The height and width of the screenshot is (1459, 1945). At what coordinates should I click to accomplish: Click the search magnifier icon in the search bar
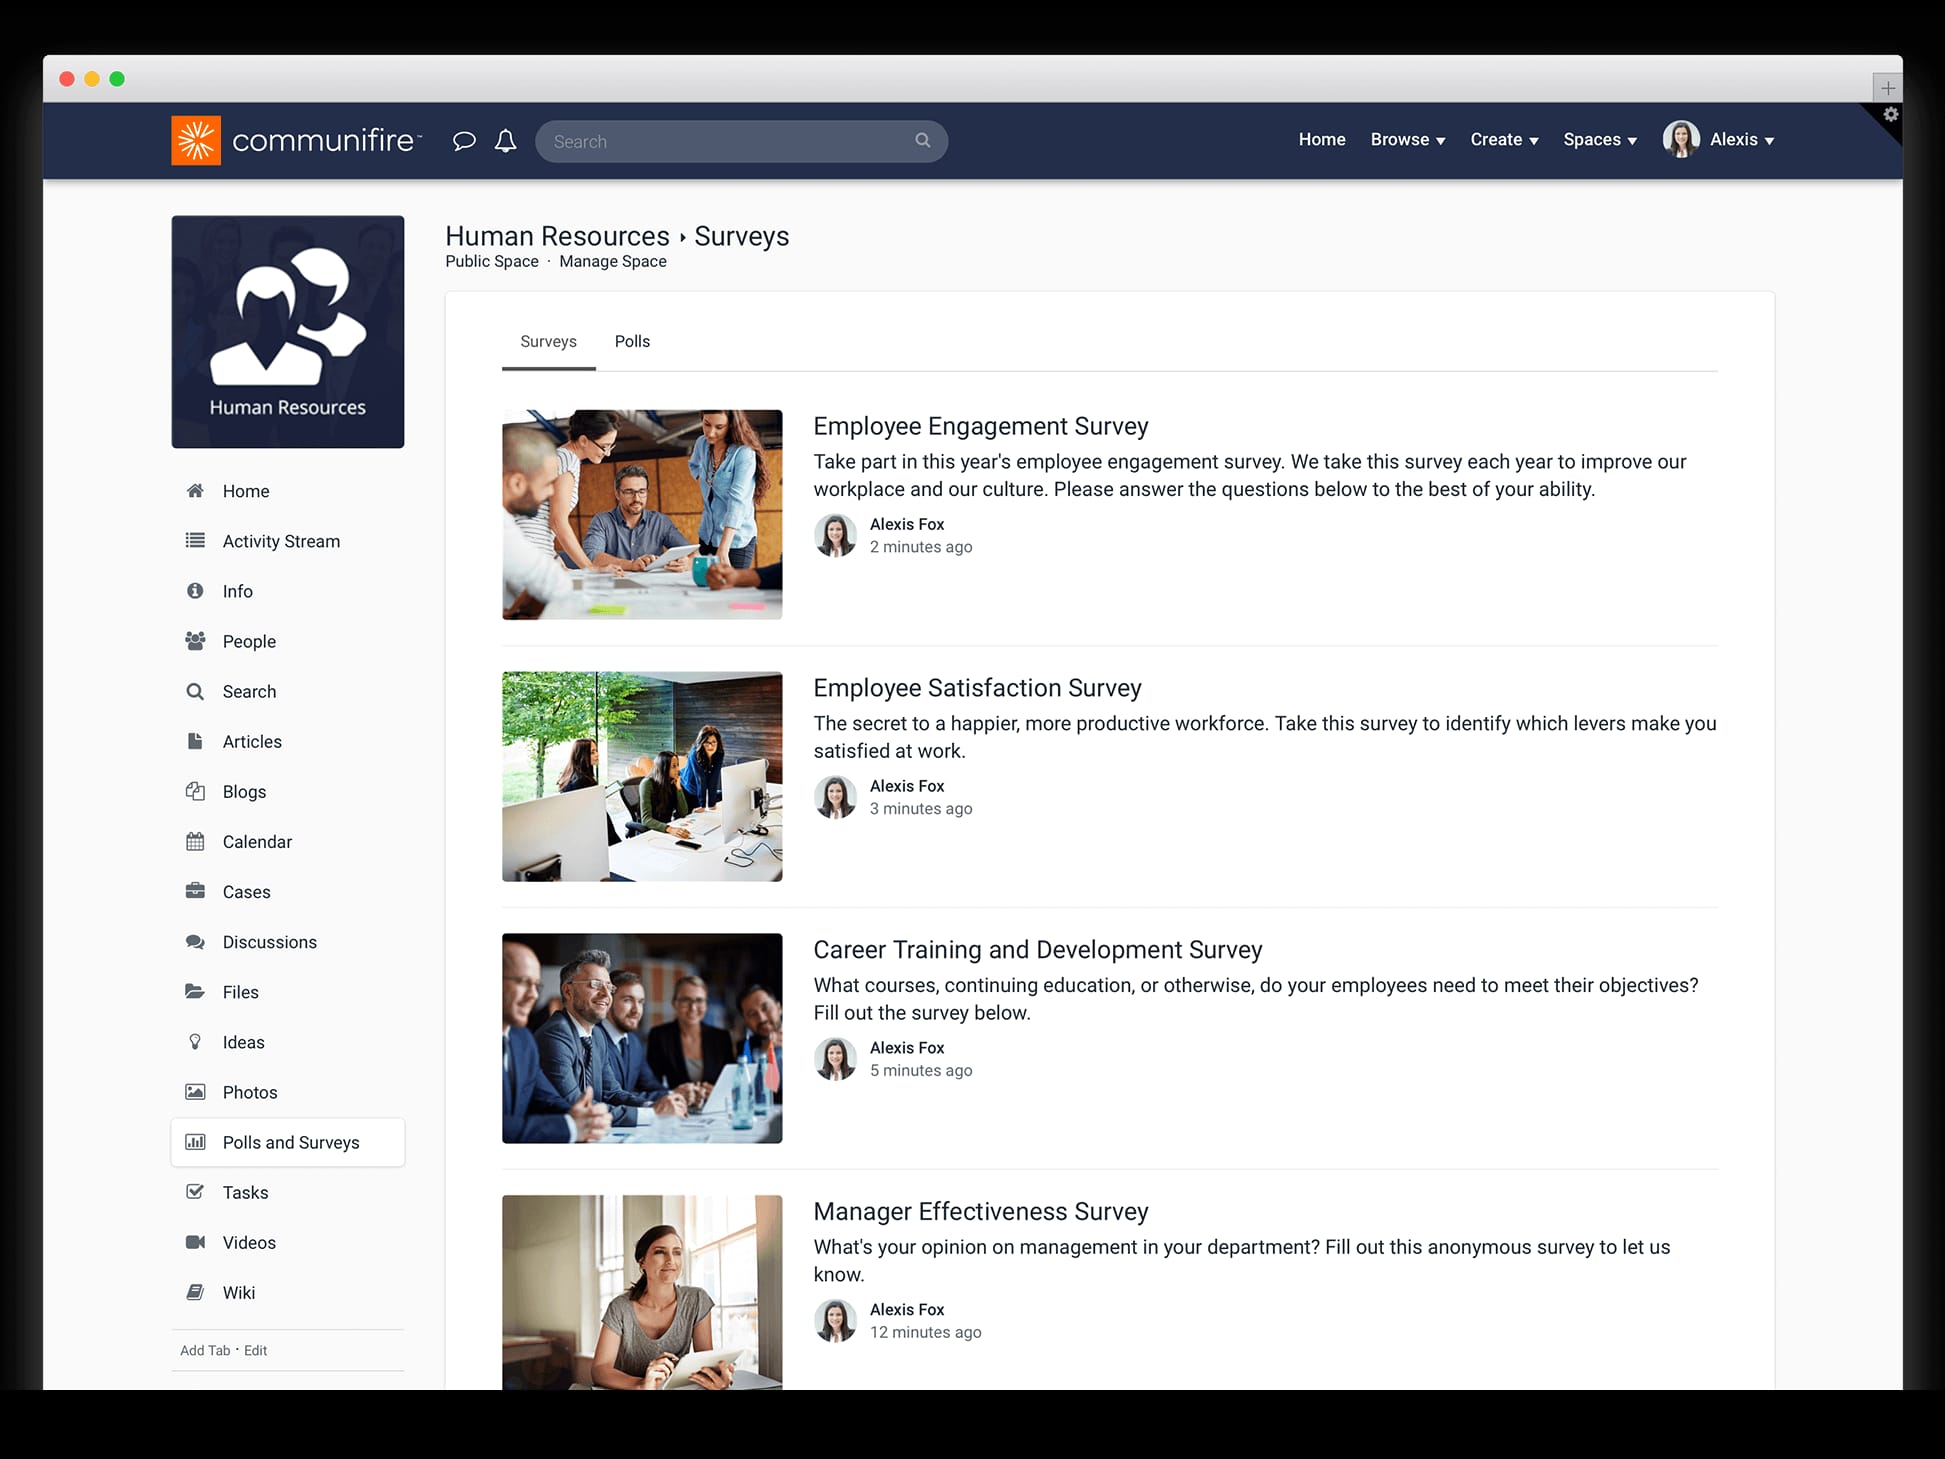click(x=922, y=141)
